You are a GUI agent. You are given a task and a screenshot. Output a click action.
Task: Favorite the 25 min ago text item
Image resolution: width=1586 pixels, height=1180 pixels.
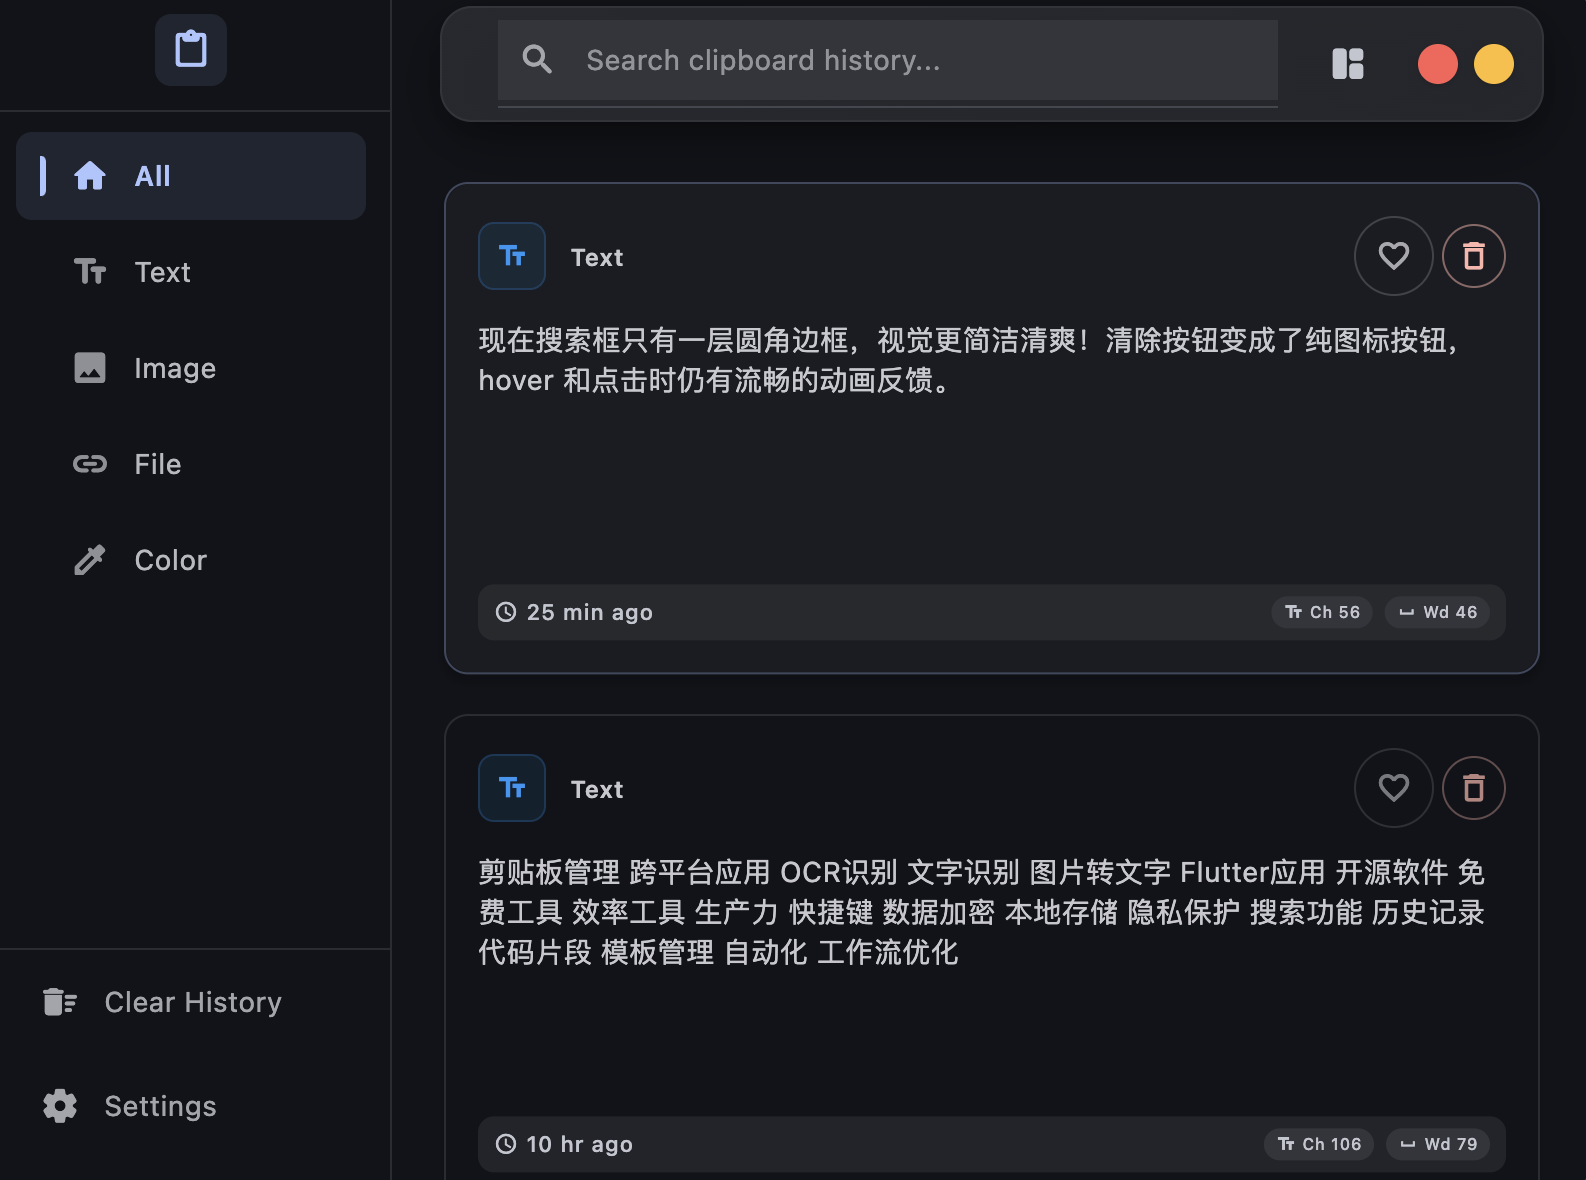(x=1394, y=256)
